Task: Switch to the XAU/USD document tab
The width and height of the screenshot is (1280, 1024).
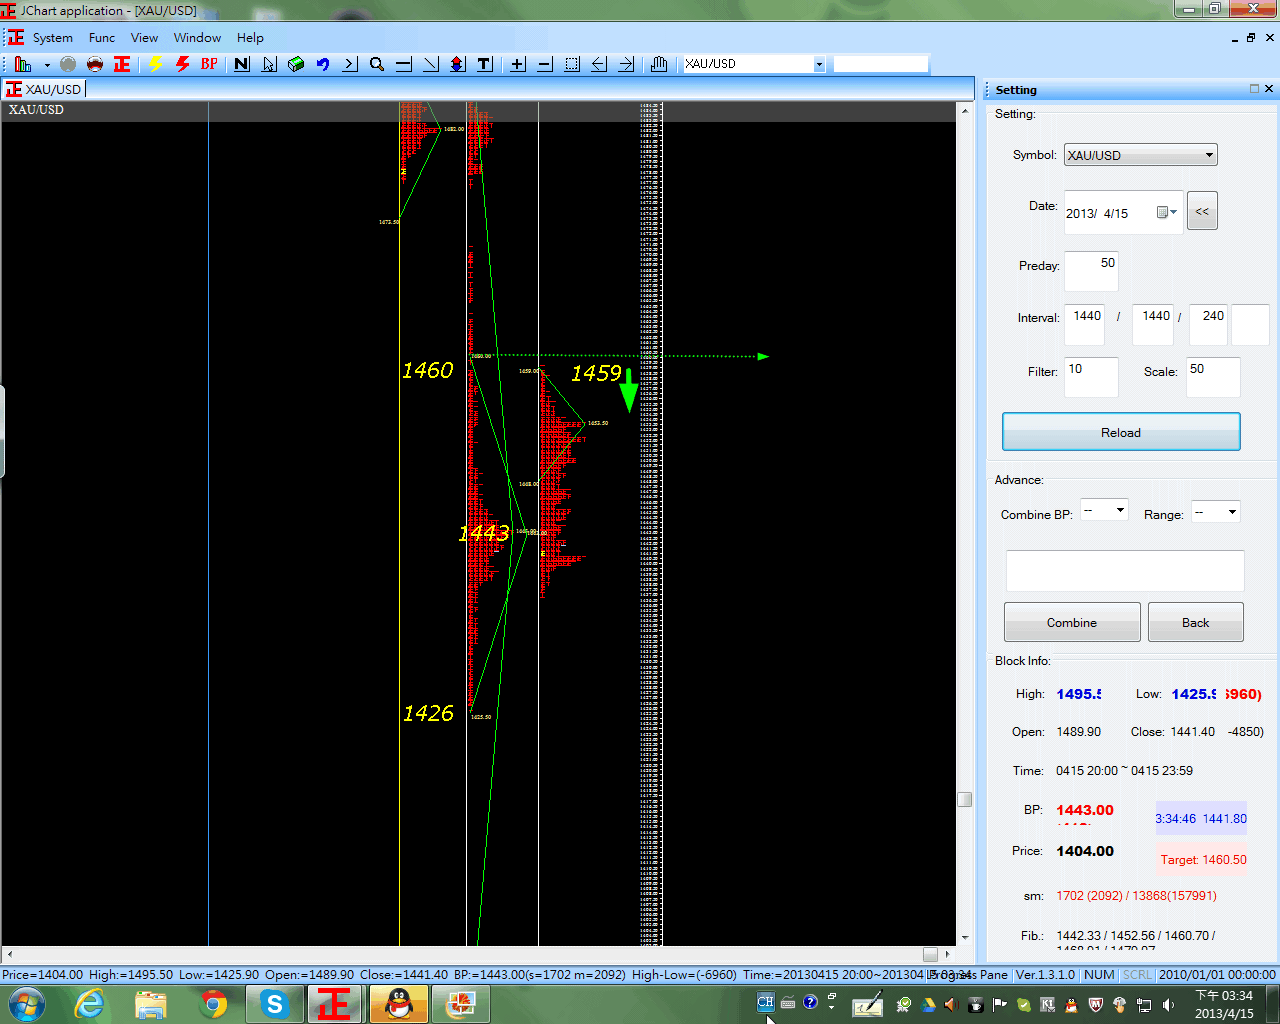Action: coord(44,89)
